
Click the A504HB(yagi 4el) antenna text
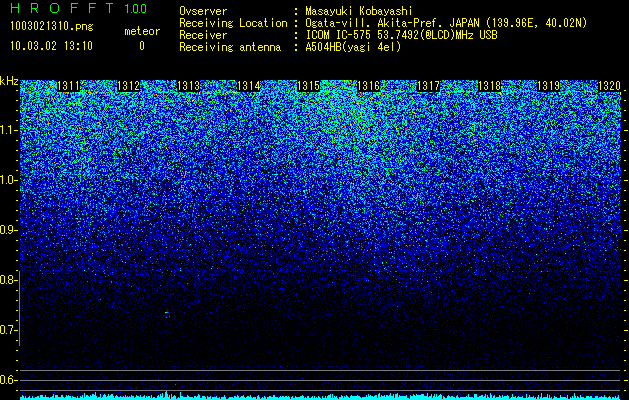[x=353, y=47]
